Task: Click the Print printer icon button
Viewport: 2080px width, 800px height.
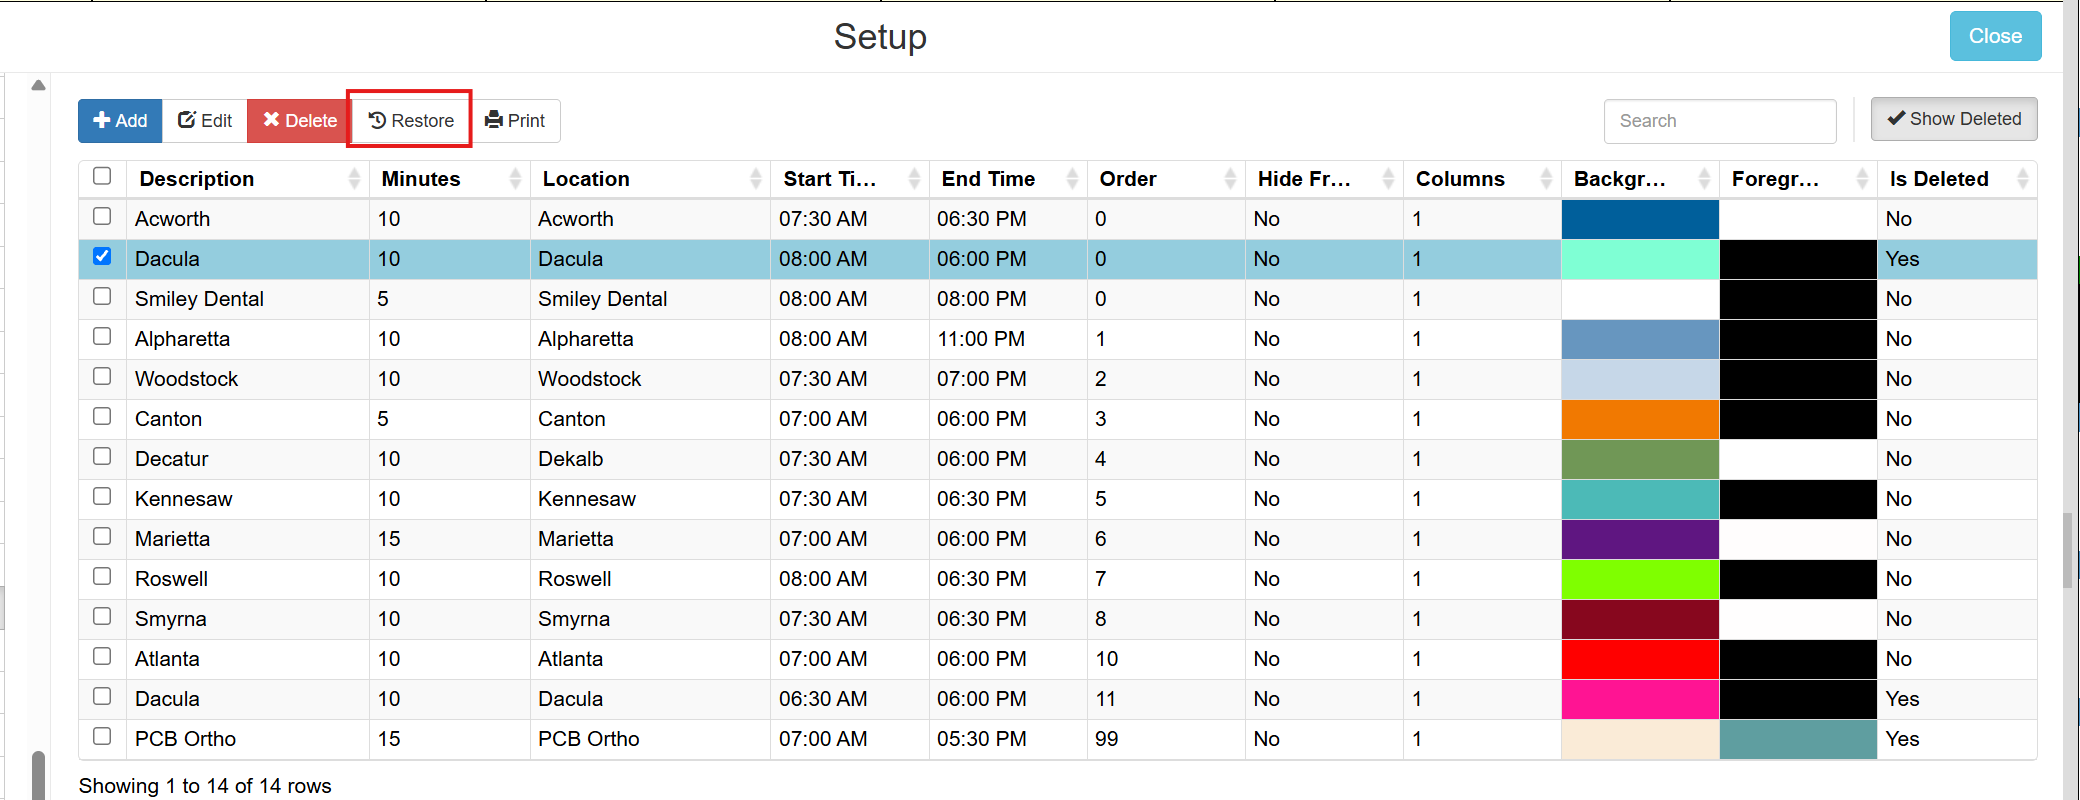Action: coord(515,121)
